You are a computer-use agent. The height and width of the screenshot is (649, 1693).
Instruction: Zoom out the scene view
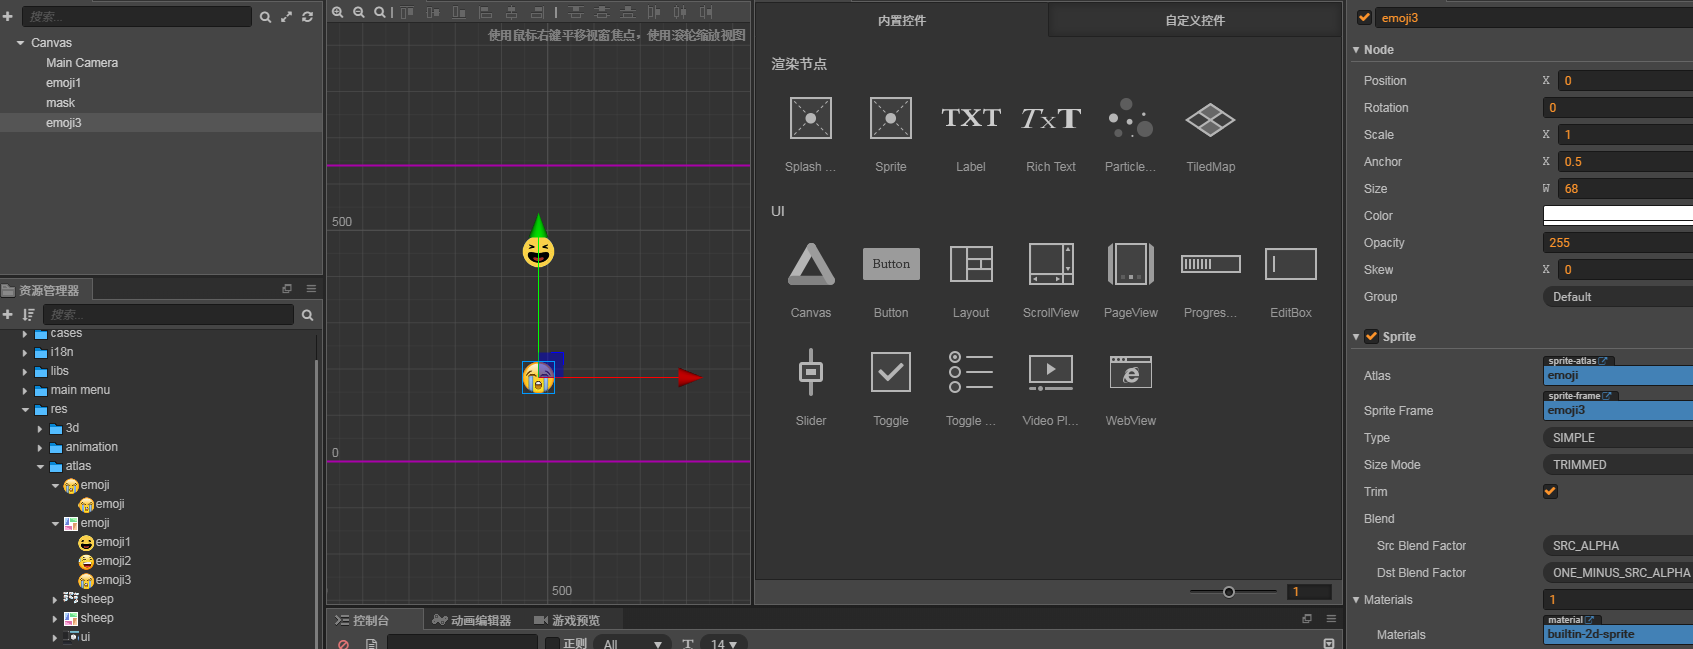[x=359, y=12]
